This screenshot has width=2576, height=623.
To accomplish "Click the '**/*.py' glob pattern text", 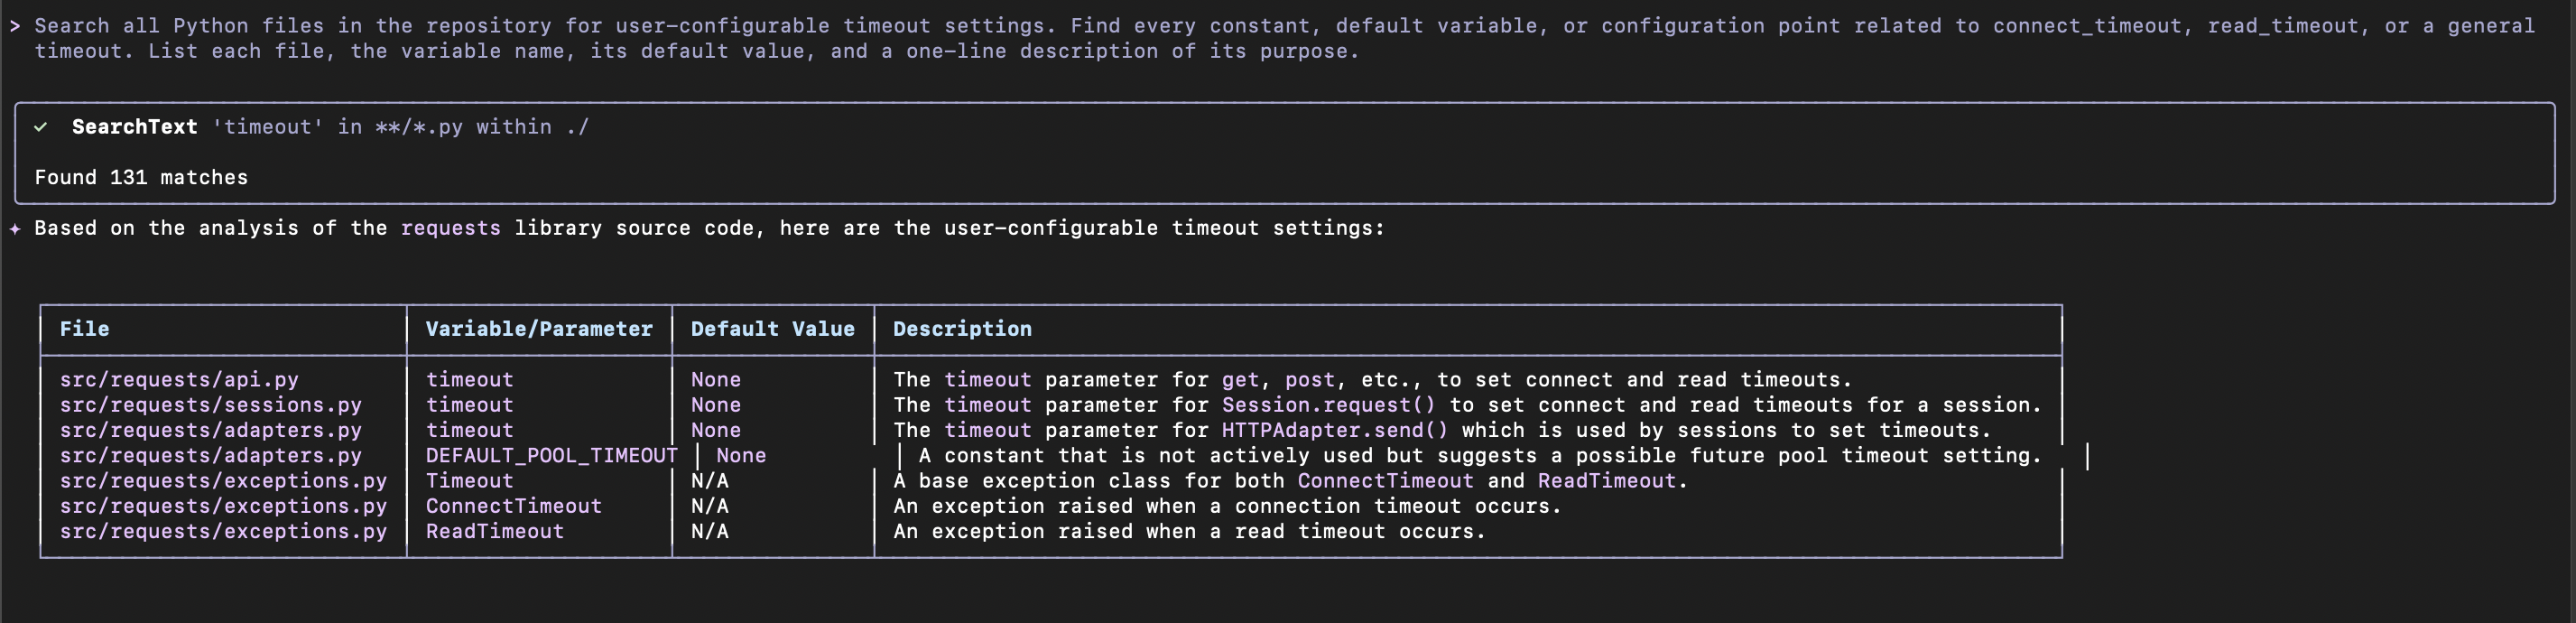I will pyautogui.click(x=419, y=127).
